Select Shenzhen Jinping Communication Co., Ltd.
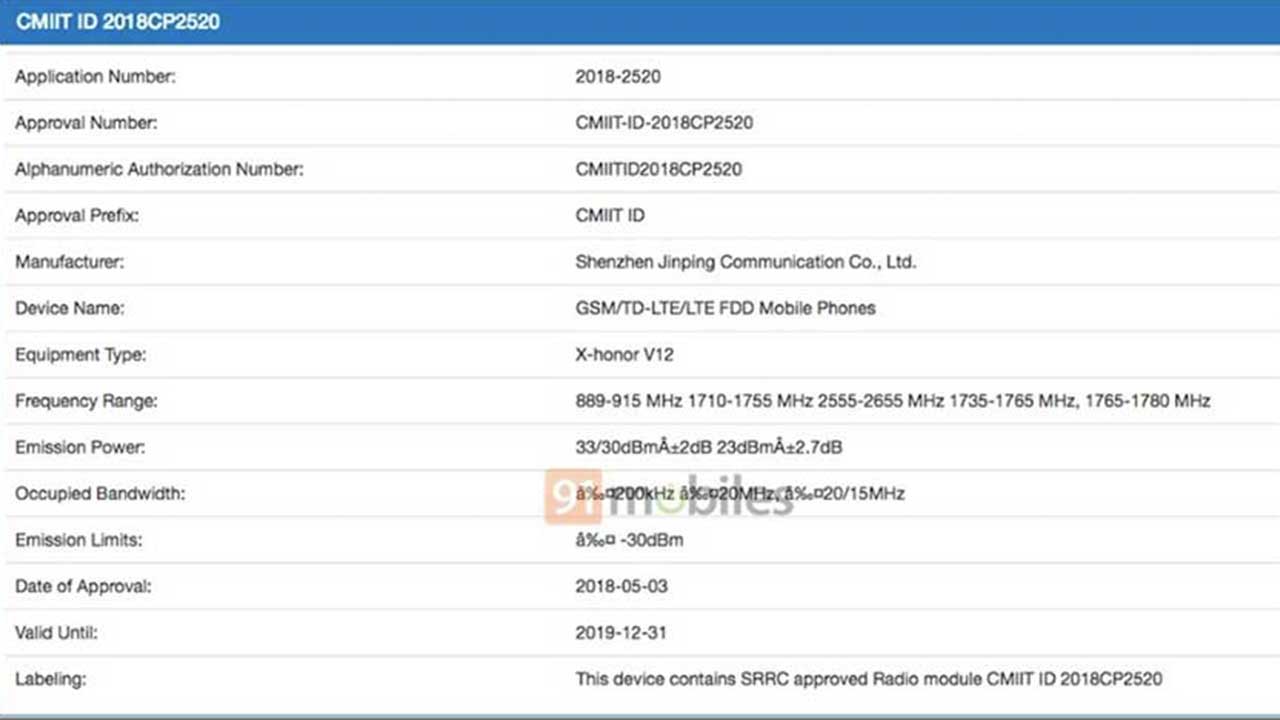 point(746,262)
